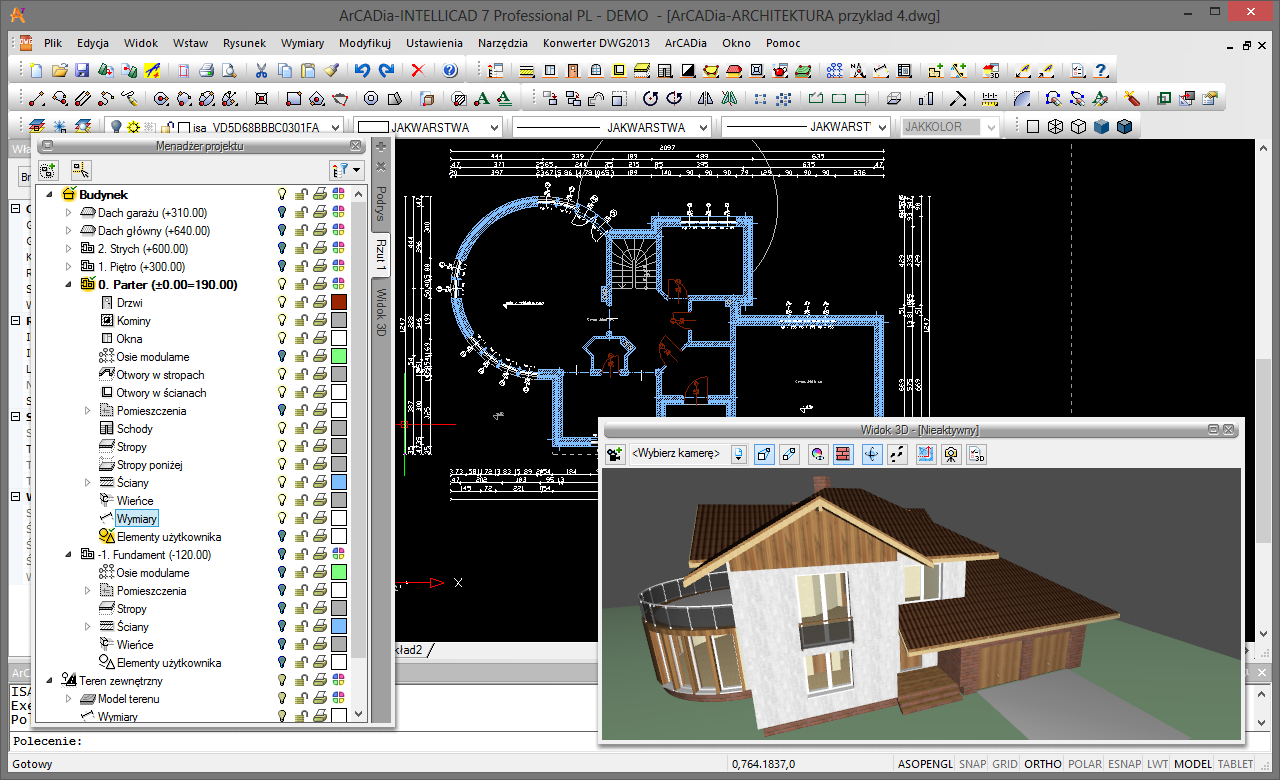
Task: Open the filter dropdown in Menadżer projektu
Action: pos(346,171)
